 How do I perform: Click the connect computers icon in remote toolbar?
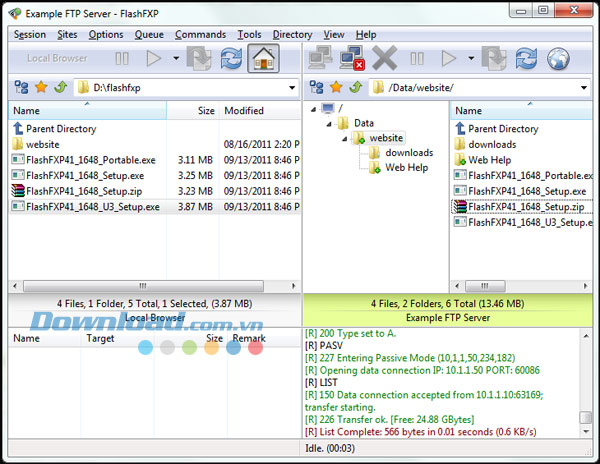(x=322, y=58)
